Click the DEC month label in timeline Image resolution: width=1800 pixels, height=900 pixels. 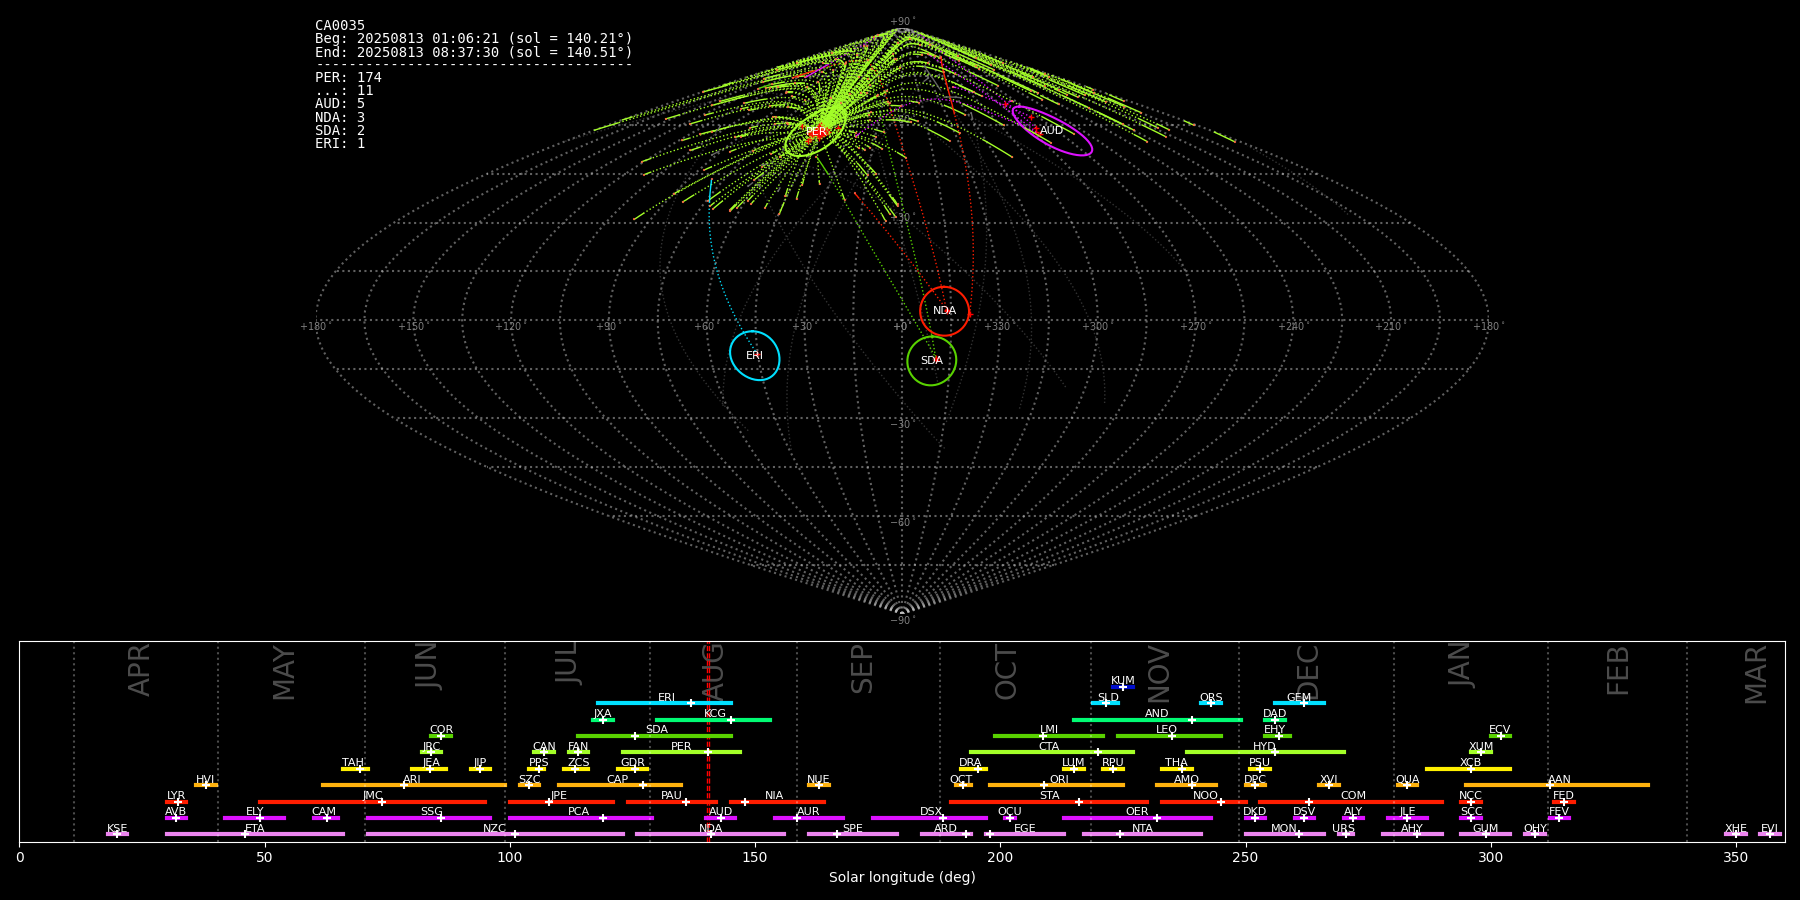pos(1308,672)
